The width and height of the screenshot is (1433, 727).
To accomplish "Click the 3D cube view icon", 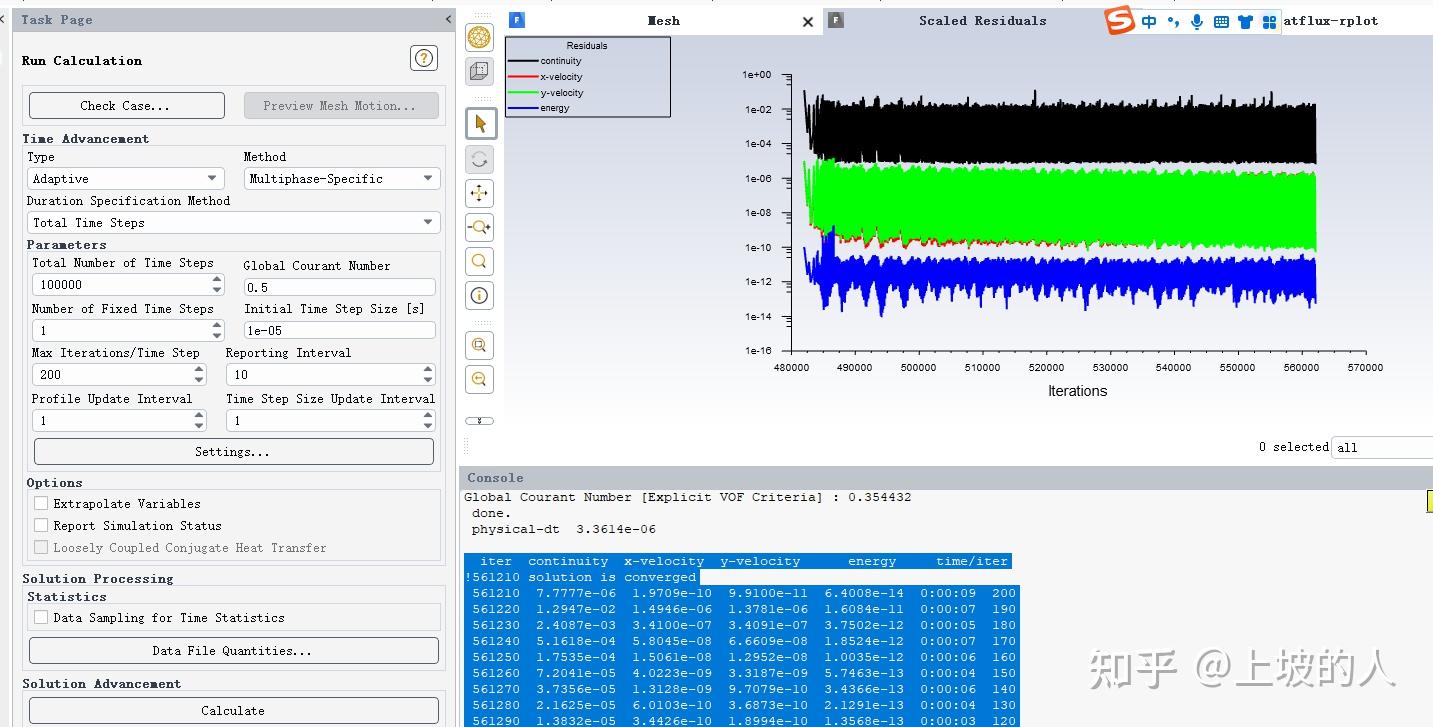I will click(479, 71).
